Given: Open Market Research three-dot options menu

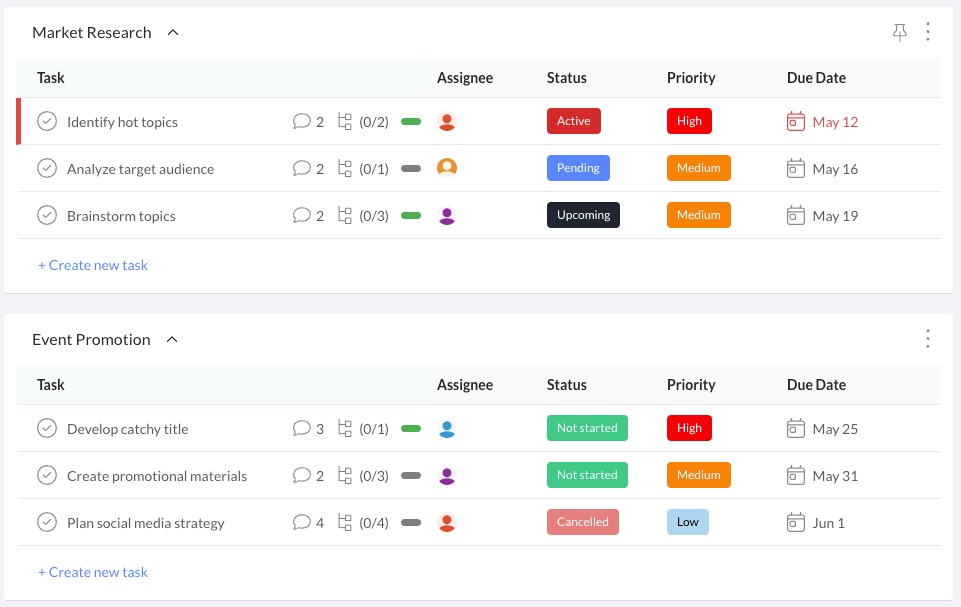Looking at the screenshot, I should click(927, 32).
